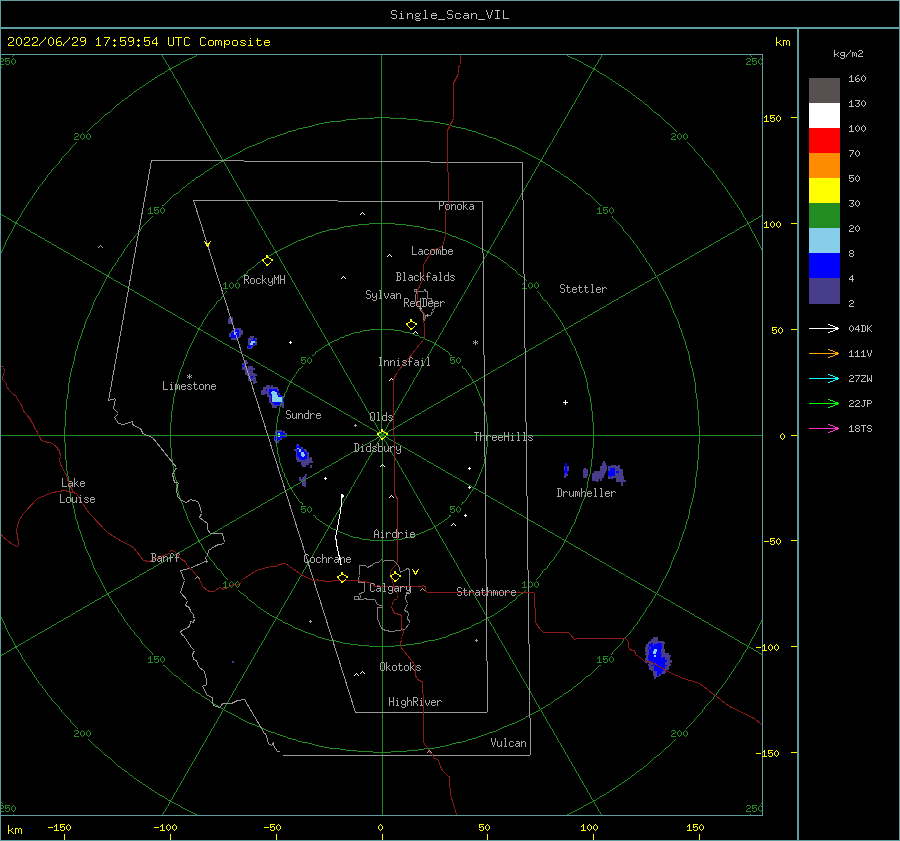The height and width of the screenshot is (841, 900).
Task: Click the orange 111V arrow in legend
Action: pos(824,354)
